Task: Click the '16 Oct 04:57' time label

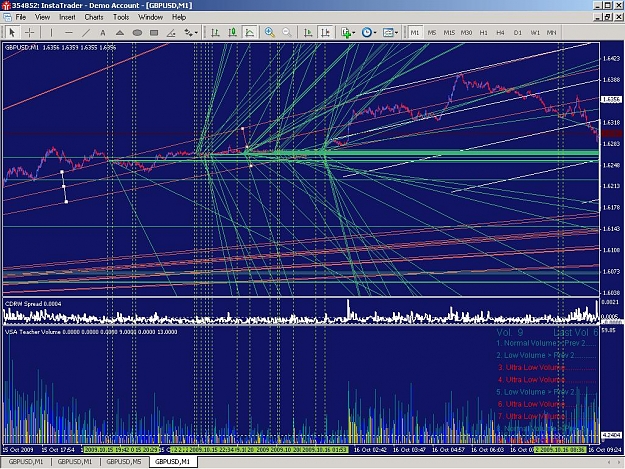Action: [x=448, y=449]
